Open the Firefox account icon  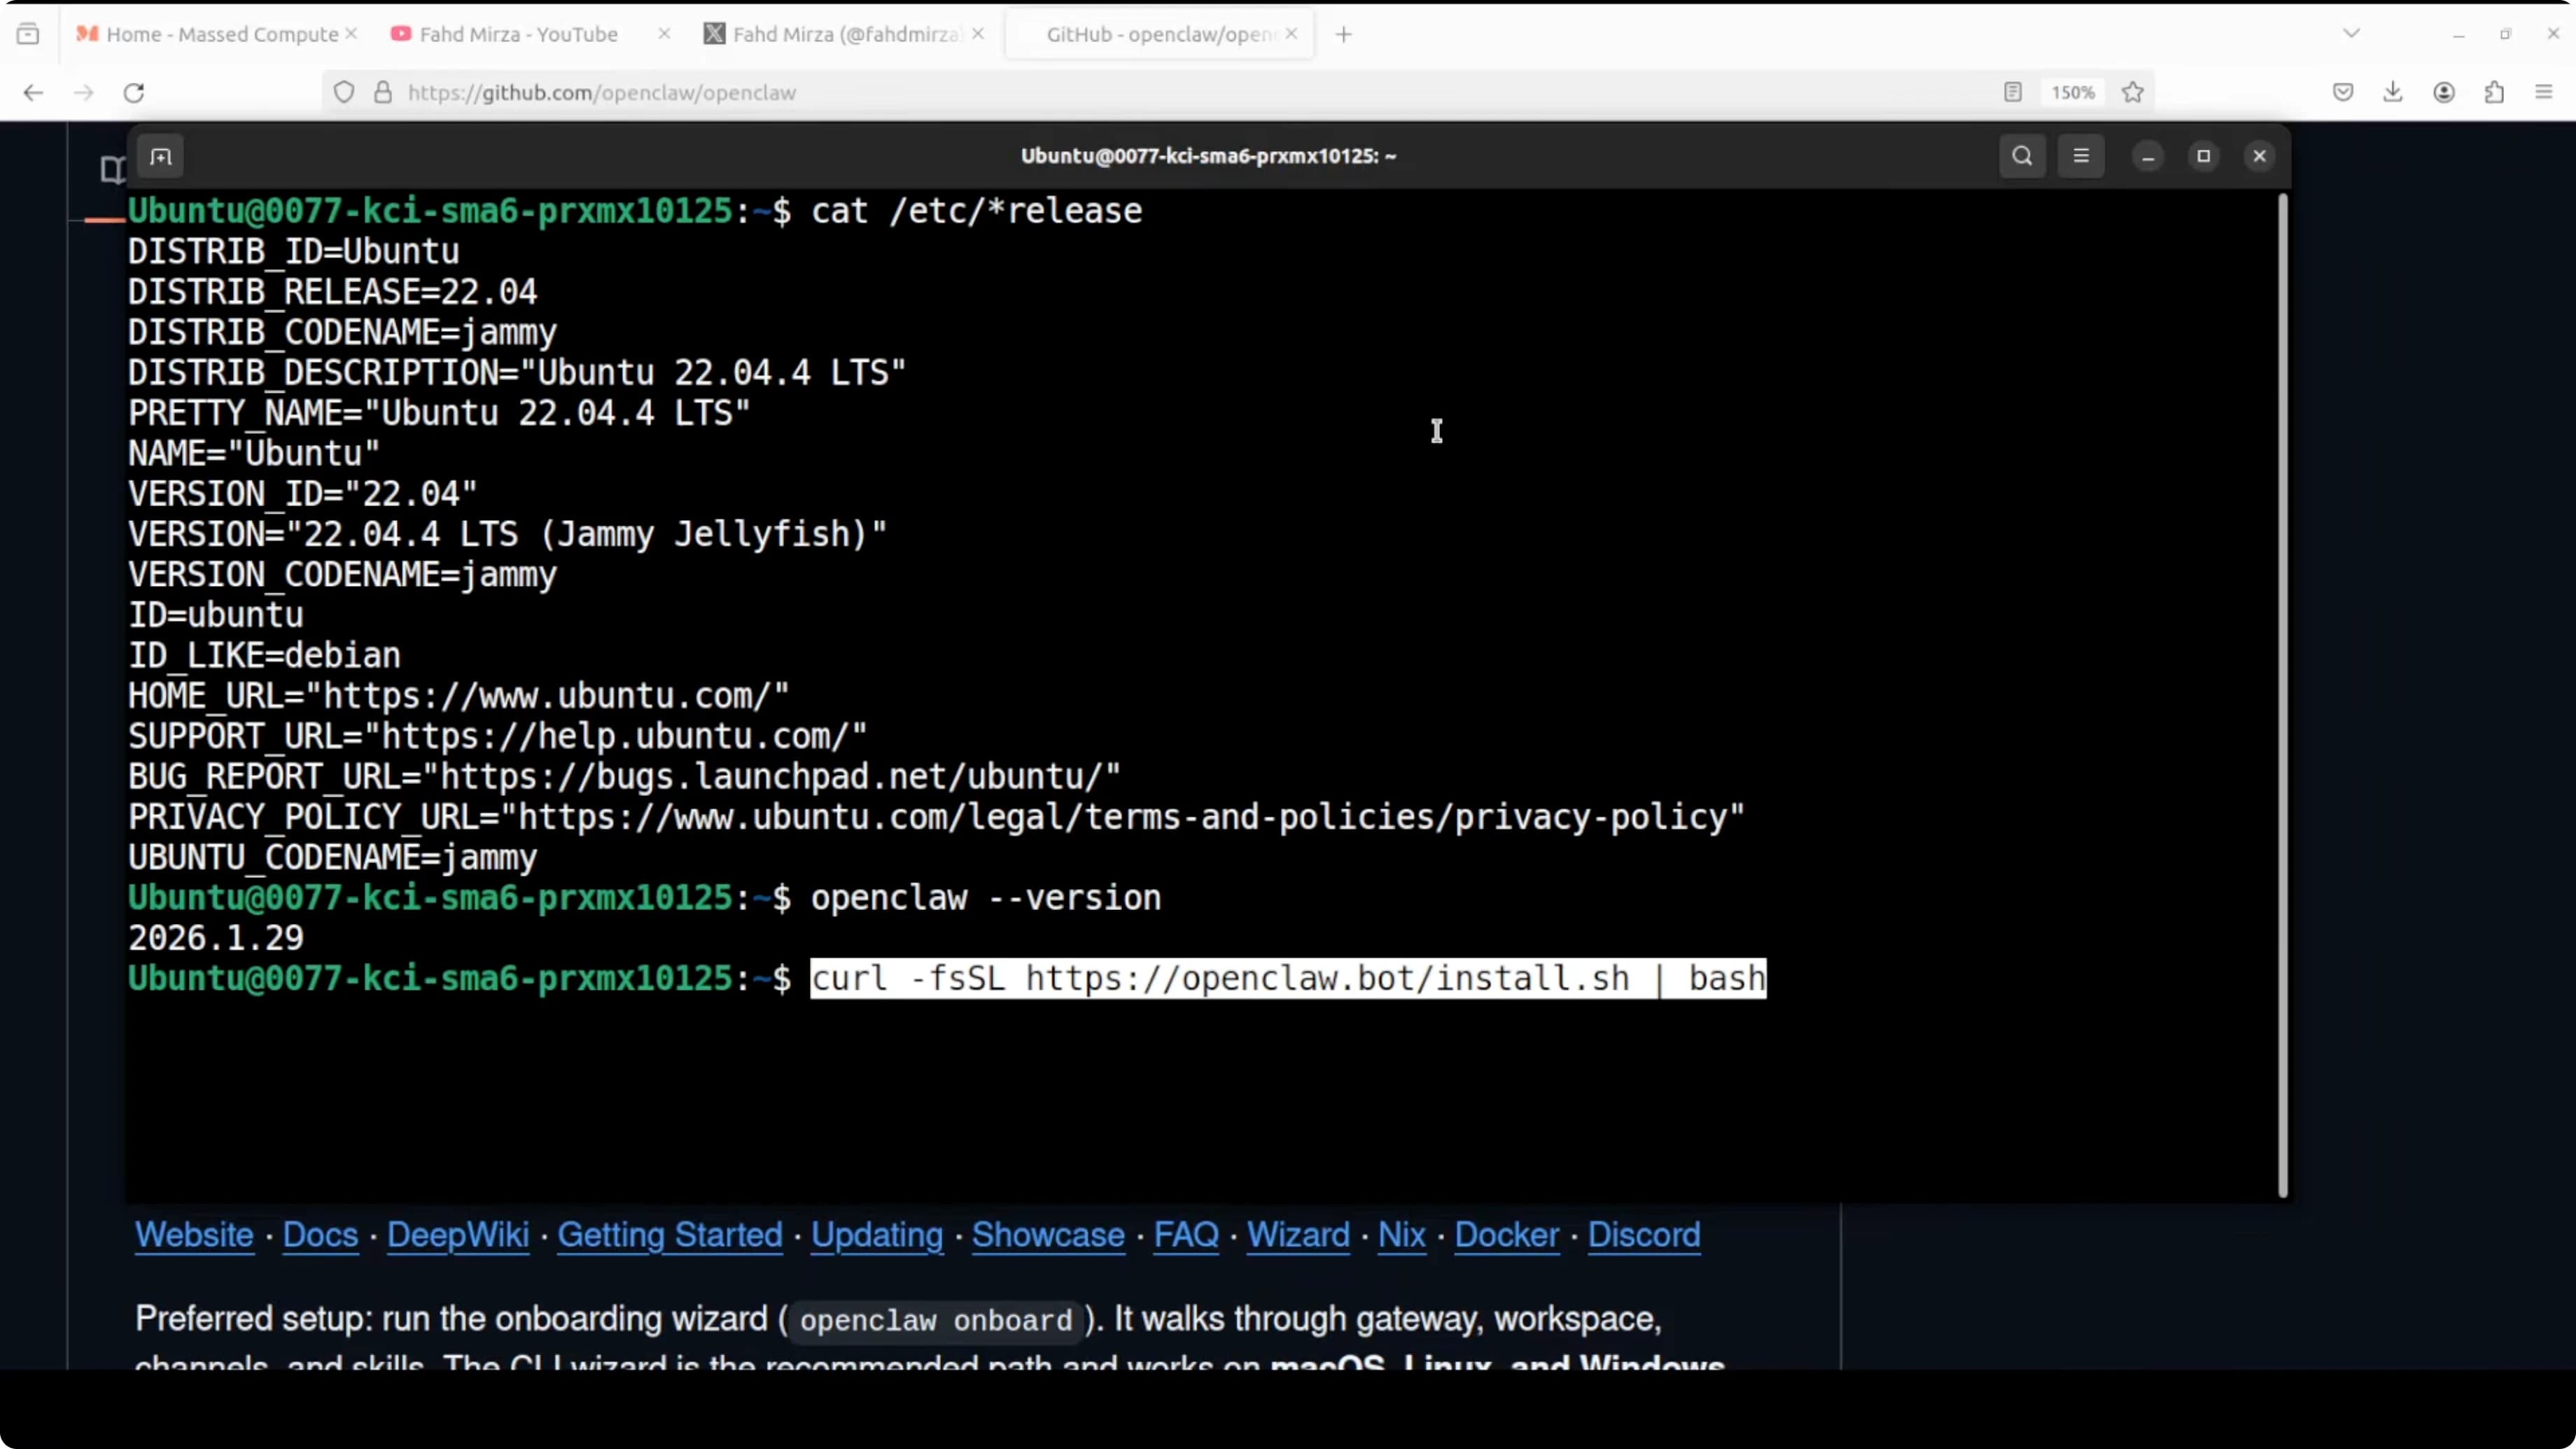point(2445,92)
